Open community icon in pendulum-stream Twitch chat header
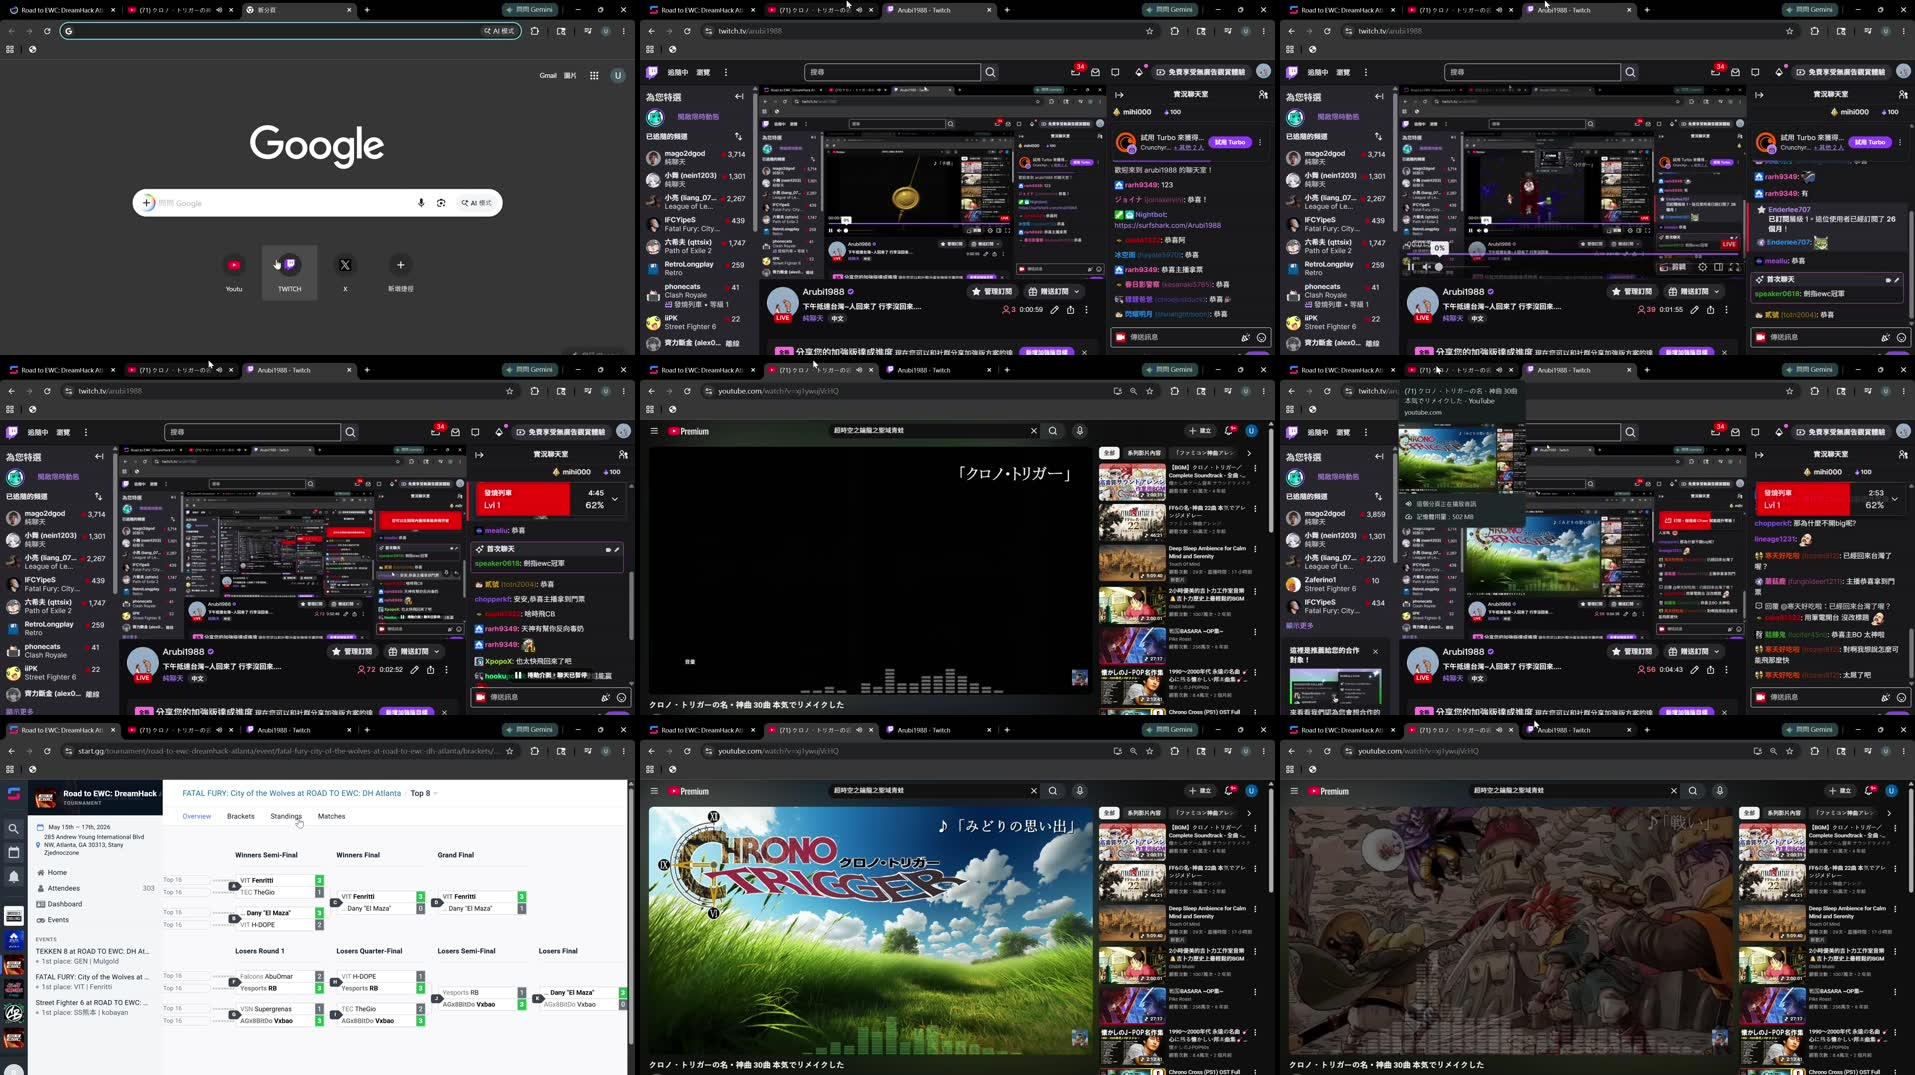This screenshot has width=1915, height=1075. pos(1263,95)
